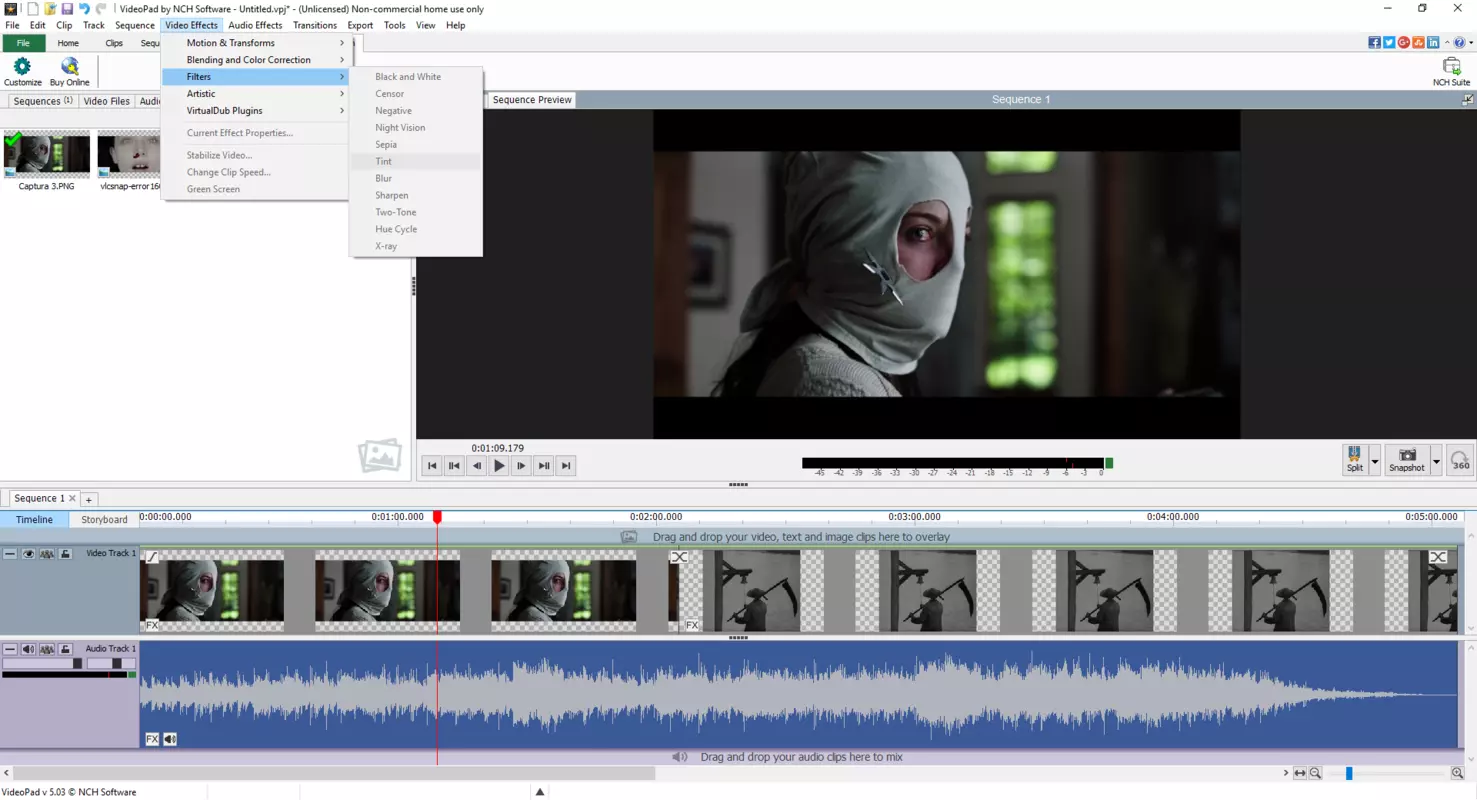Toggle Audio Track 1 group linking

click(x=46, y=649)
